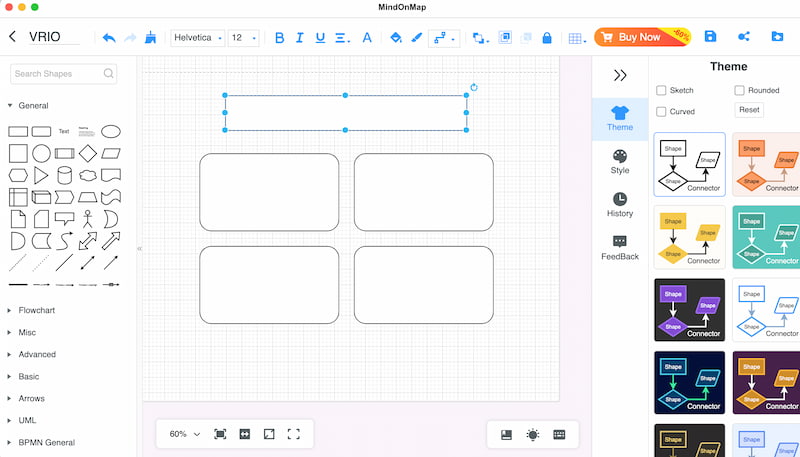This screenshot has height=457, width=800.
Task: Click the lock icon in toolbar
Action: click(546, 38)
